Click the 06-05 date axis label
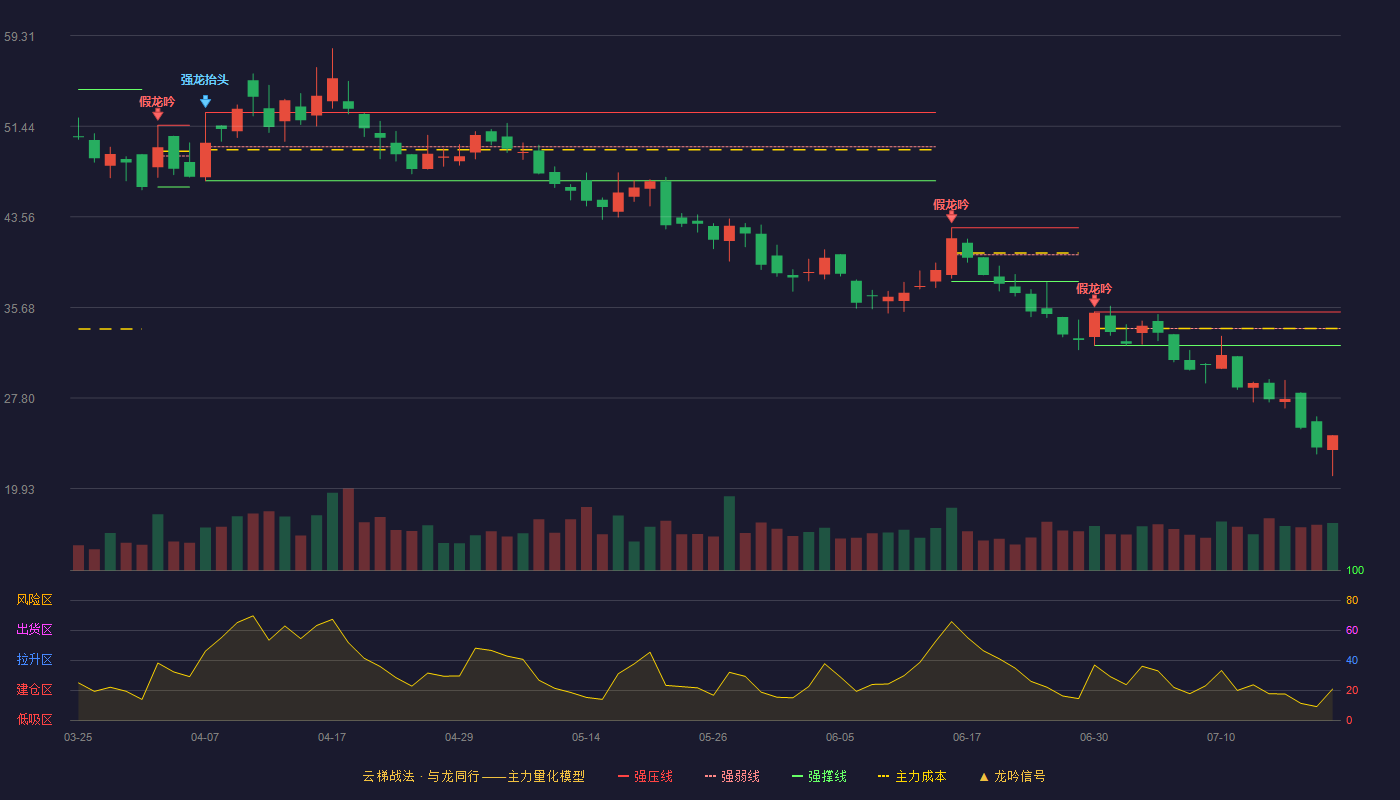The height and width of the screenshot is (800, 1400). point(840,737)
